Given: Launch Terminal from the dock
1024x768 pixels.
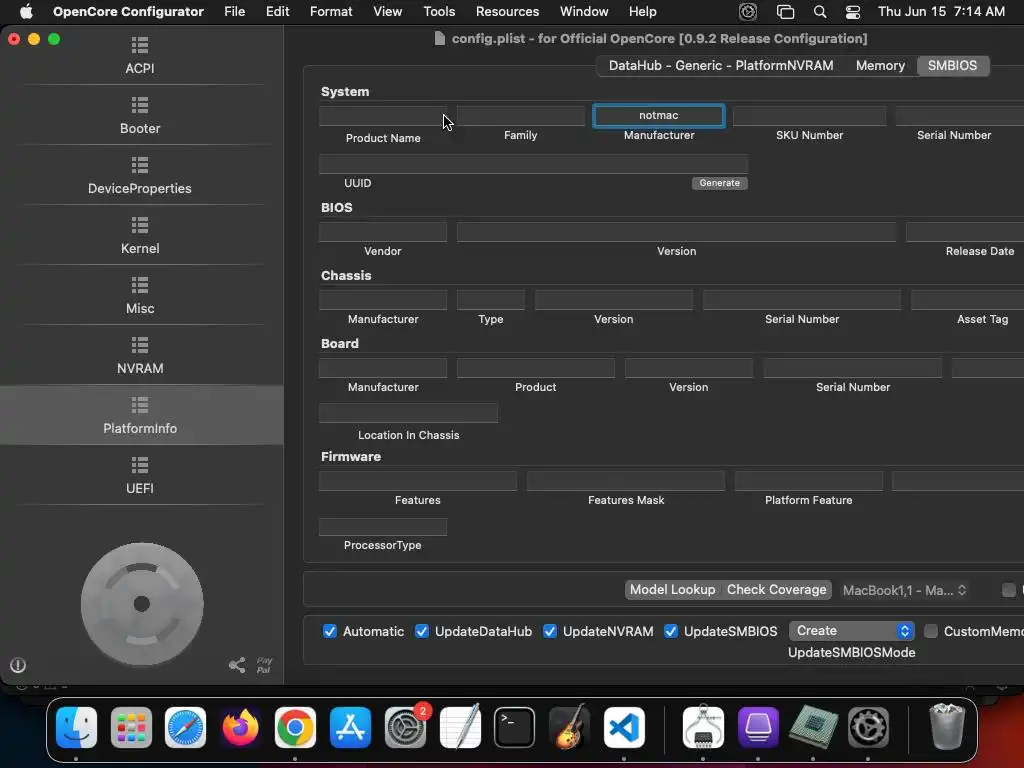Looking at the screenshot, I should click(x=515, y=727).
